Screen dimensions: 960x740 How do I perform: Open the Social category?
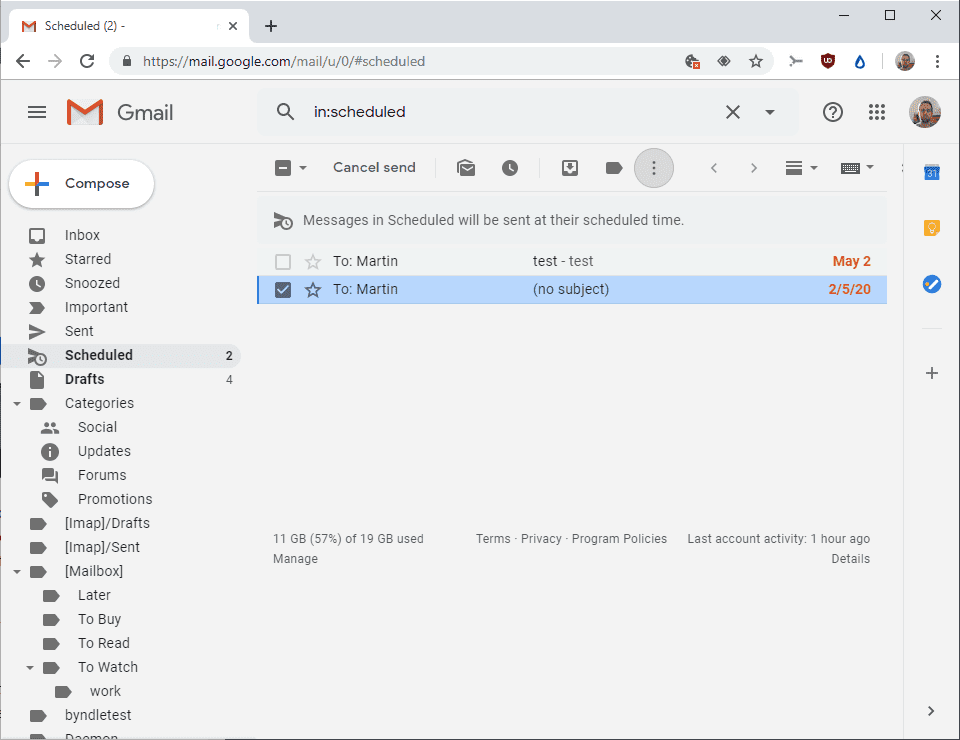tap(97, 427)
